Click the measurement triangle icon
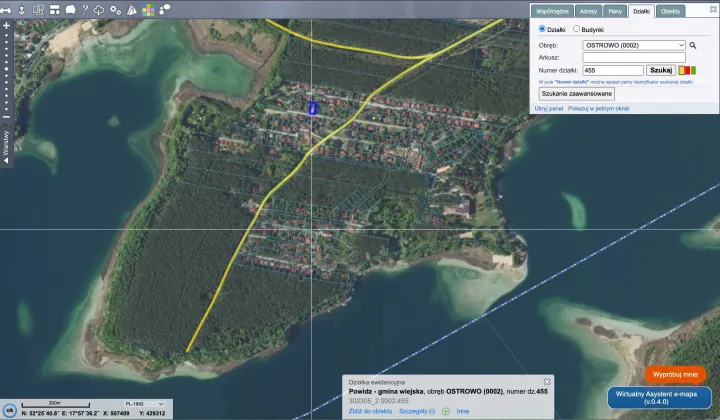This screenshot has width=720, height=420. point(132,10)
